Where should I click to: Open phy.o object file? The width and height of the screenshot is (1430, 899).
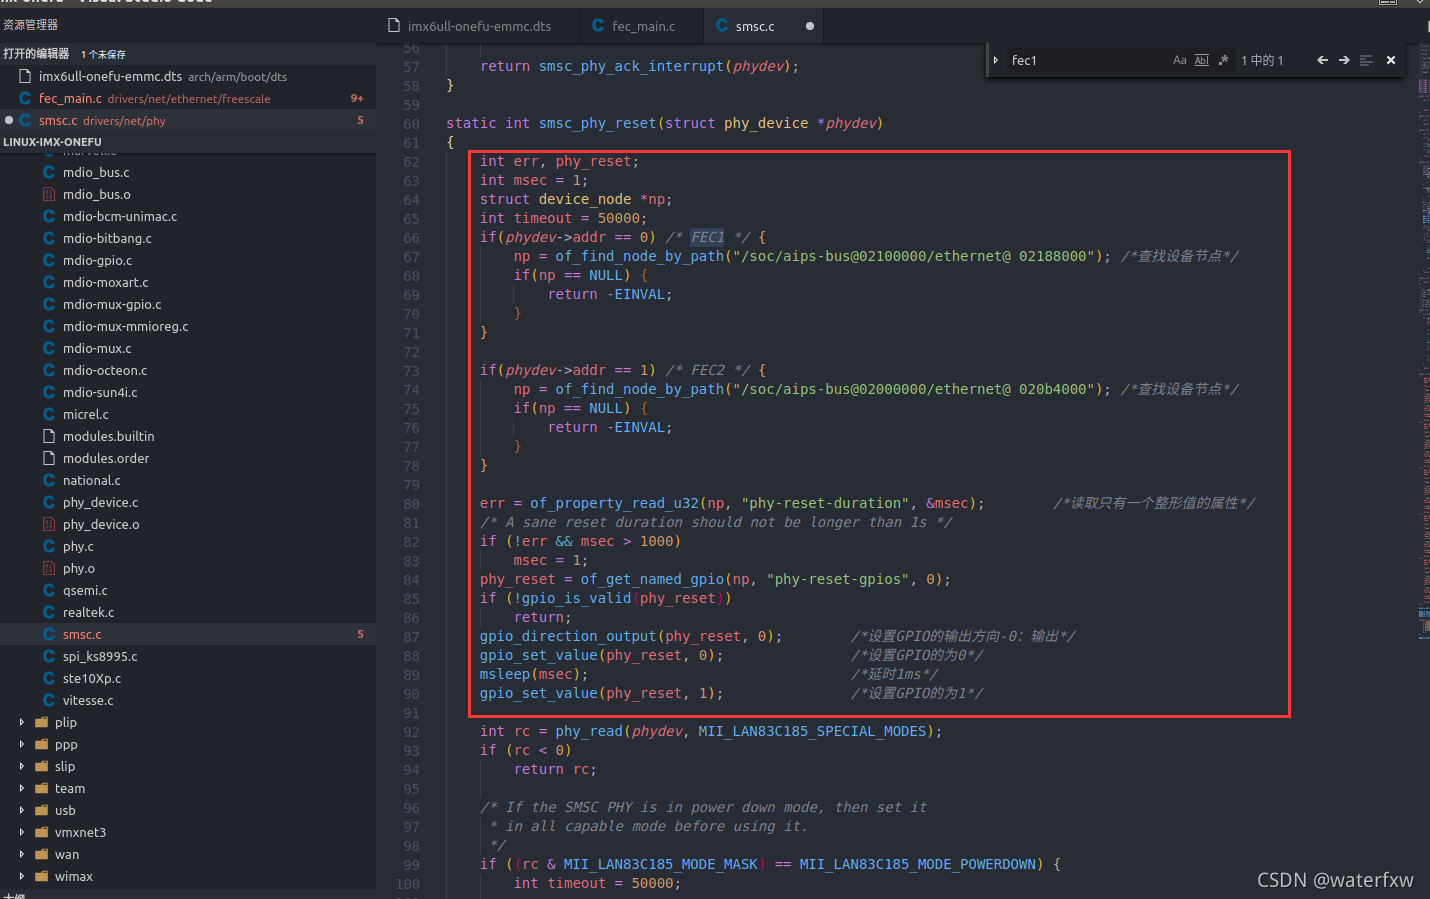[x=188, y=568]
